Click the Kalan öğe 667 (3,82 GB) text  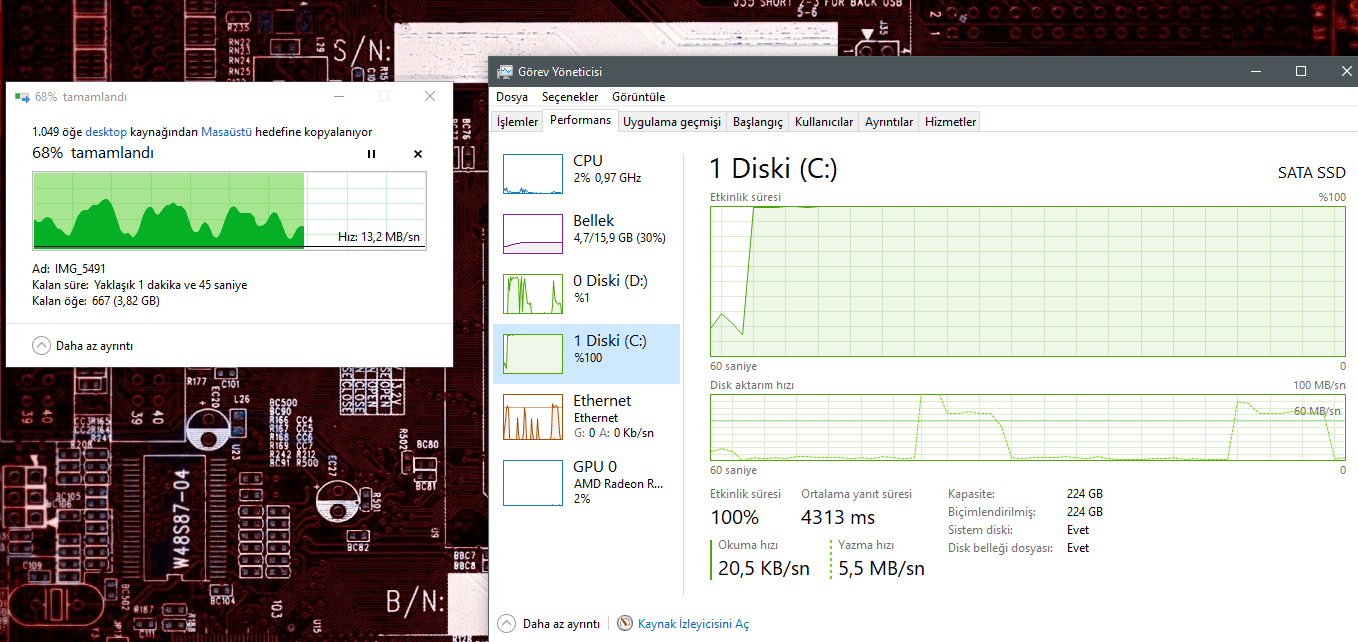(x=96, y=301)
